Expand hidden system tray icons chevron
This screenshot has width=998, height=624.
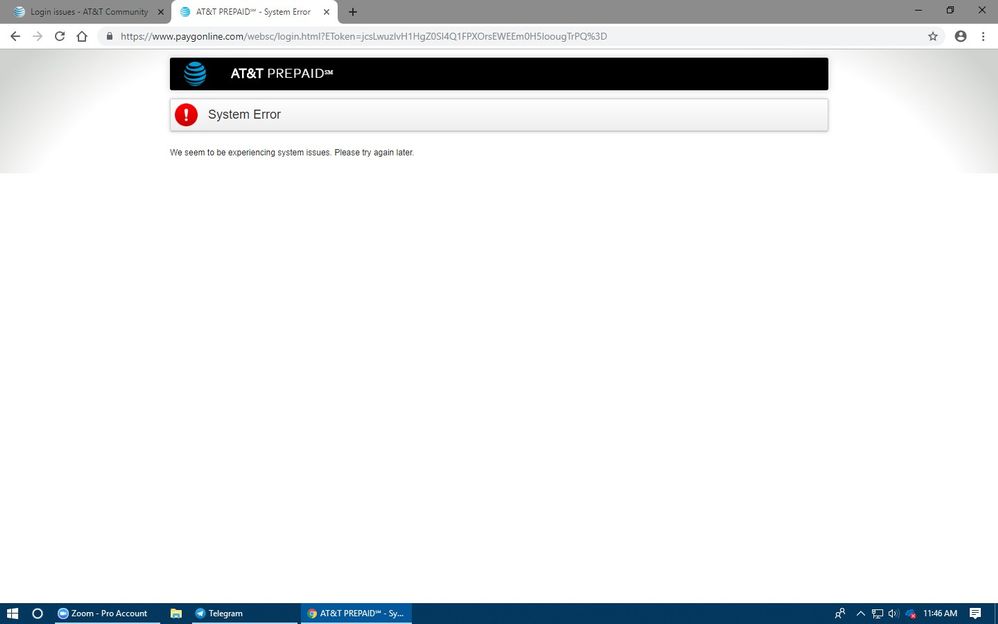pos(860,613)
